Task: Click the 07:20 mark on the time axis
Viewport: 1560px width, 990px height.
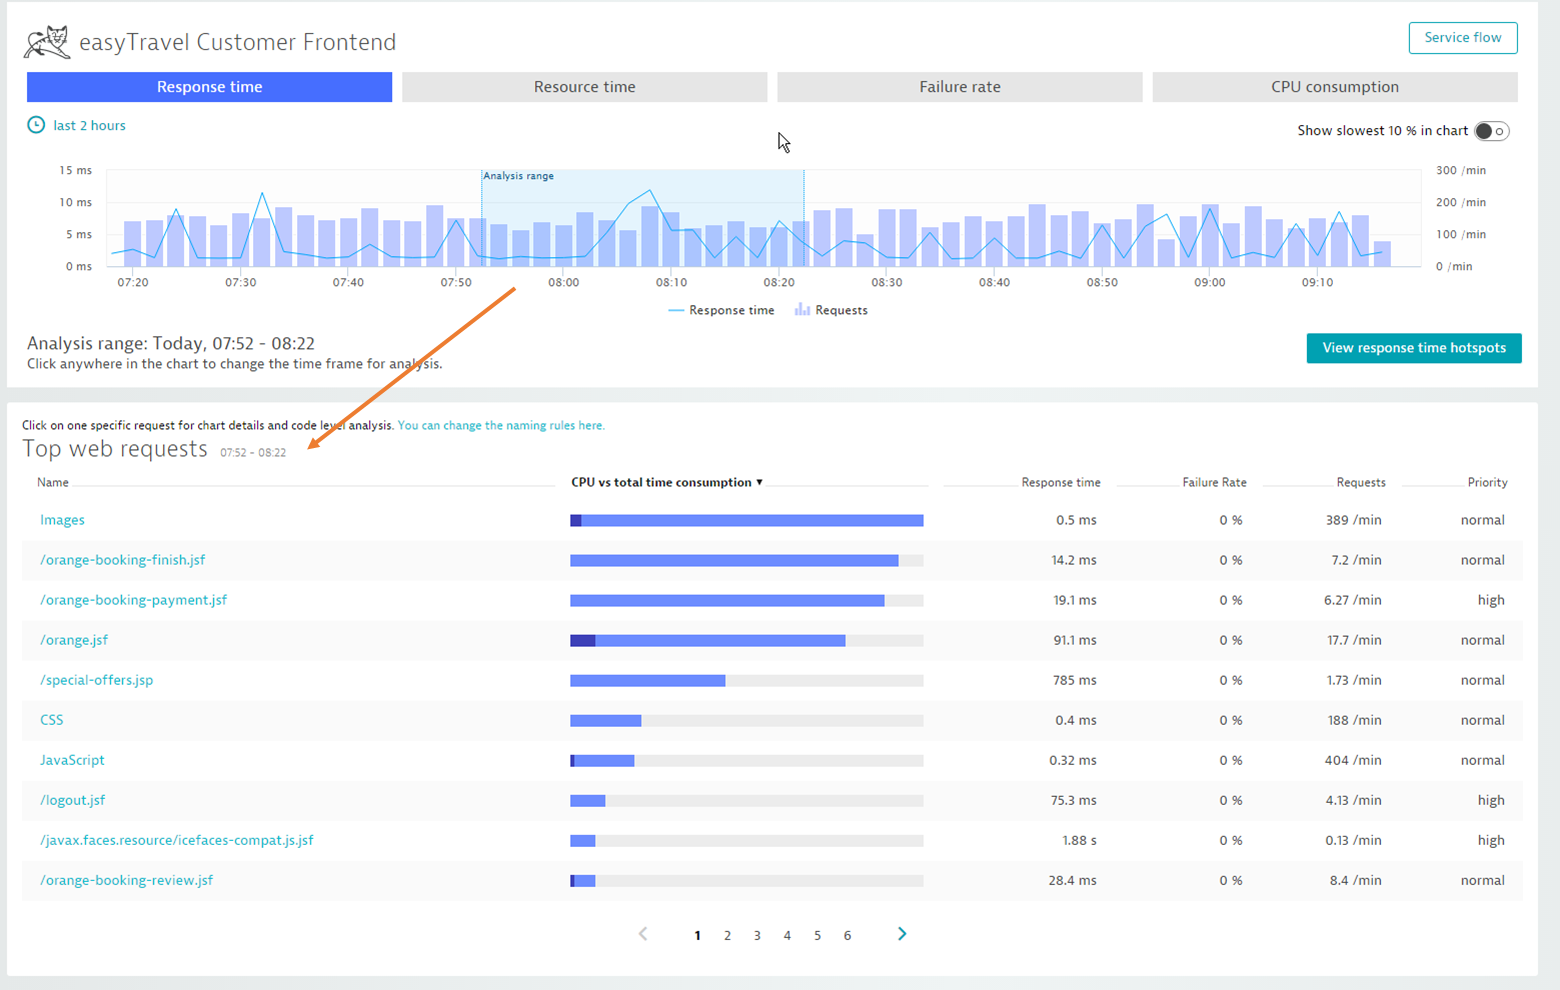Action: click(x=132, y=282)
